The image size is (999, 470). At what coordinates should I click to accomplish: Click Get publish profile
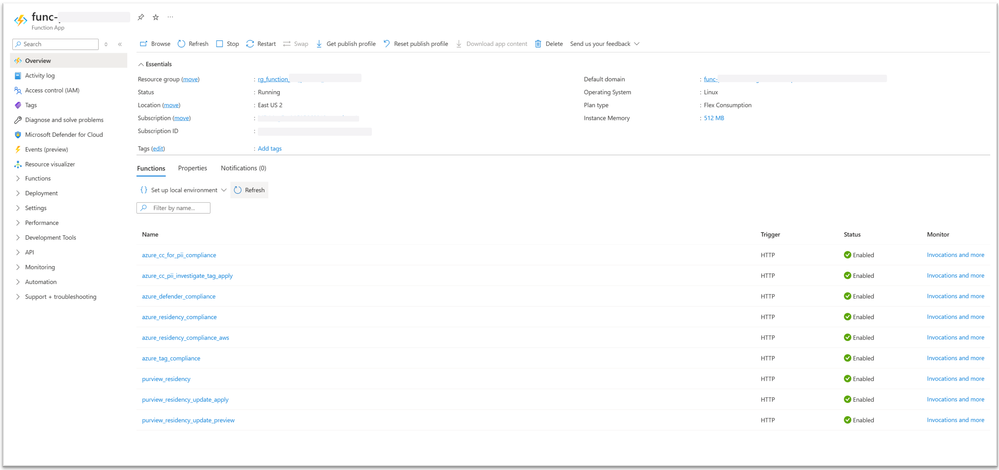[345, 44]
